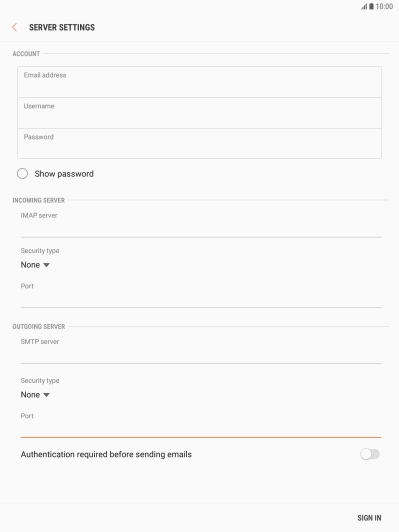The height and width of the screenshot is (532, 399).
Task: Focus the Username field
Action: click(200, 113)
